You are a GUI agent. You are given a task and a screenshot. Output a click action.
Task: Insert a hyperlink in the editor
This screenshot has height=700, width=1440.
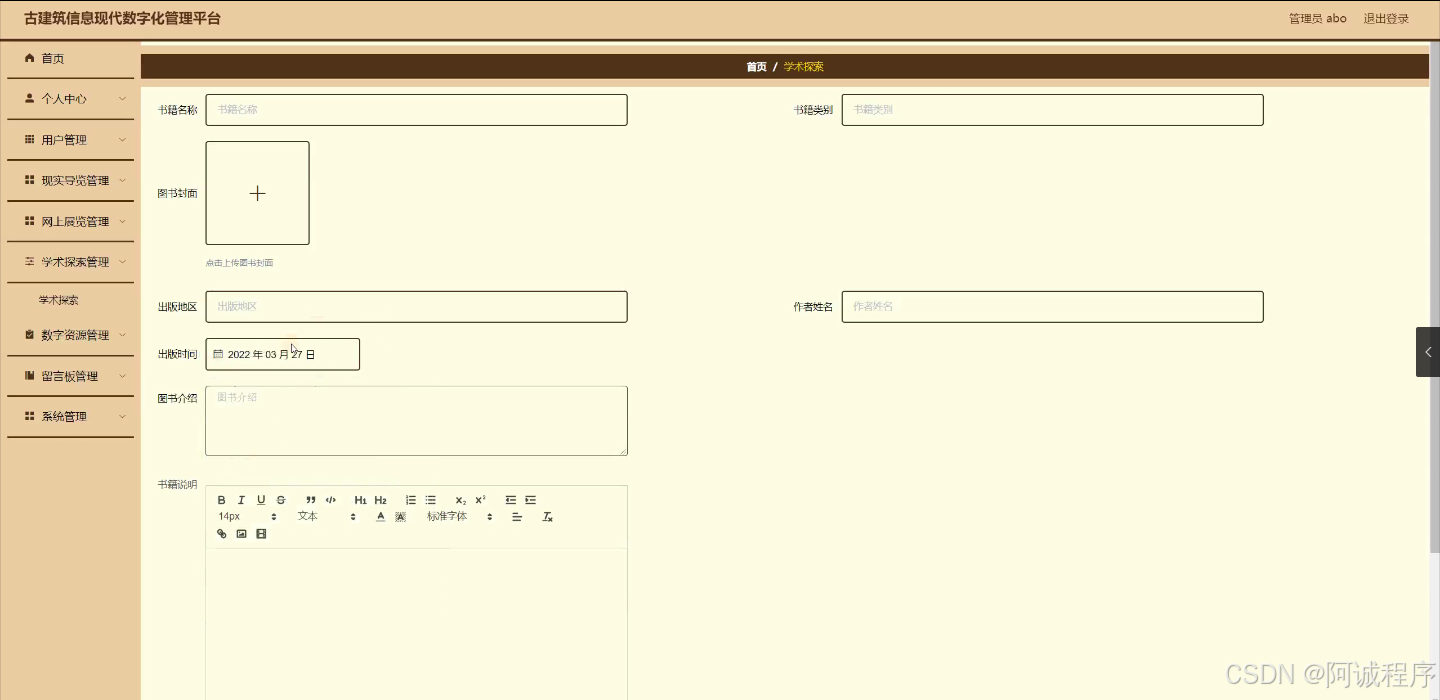tap(222, 534)
